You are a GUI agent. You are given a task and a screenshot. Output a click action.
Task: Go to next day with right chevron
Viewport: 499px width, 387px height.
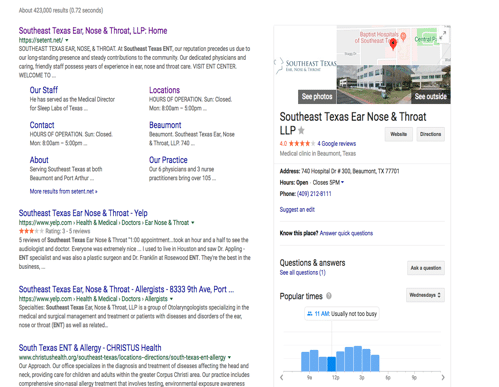[443, 378]
